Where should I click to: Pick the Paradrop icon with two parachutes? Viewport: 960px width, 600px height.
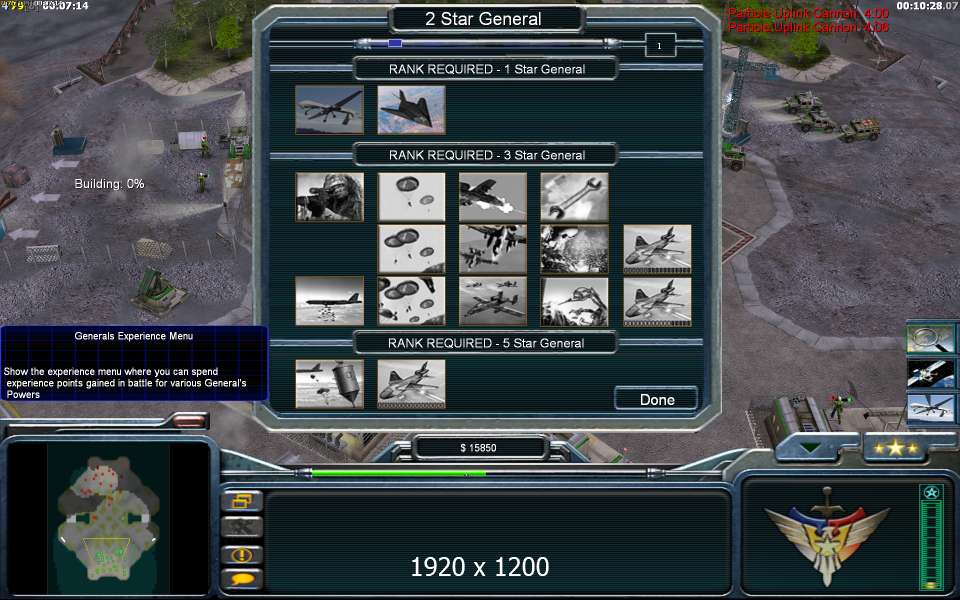point(411,197)
